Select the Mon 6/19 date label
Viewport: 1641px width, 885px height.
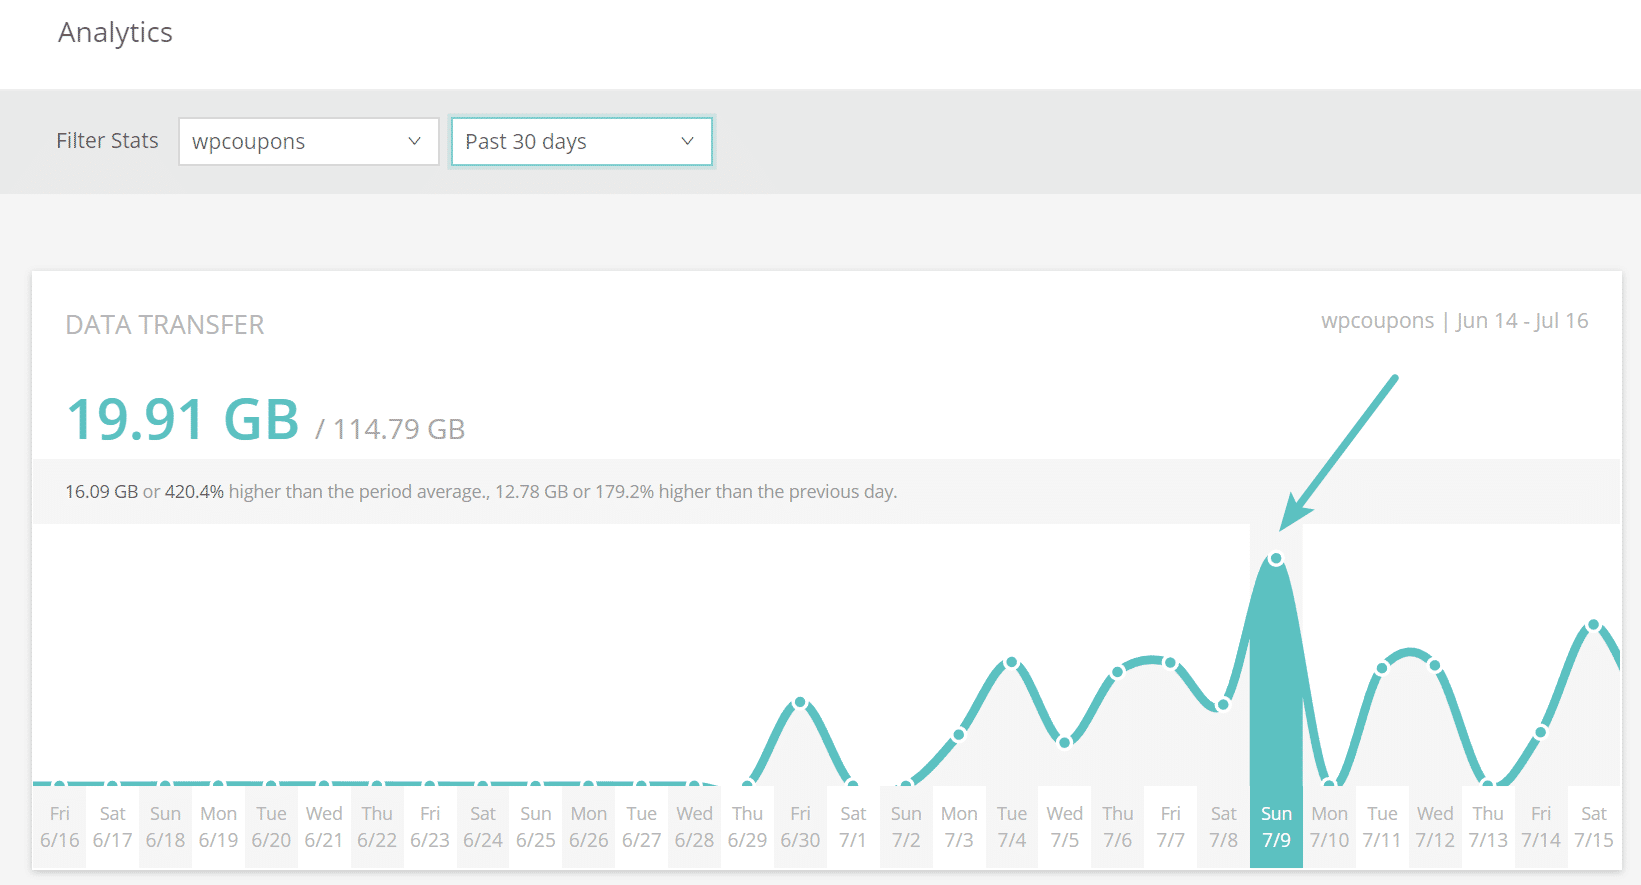click(218, 826)
